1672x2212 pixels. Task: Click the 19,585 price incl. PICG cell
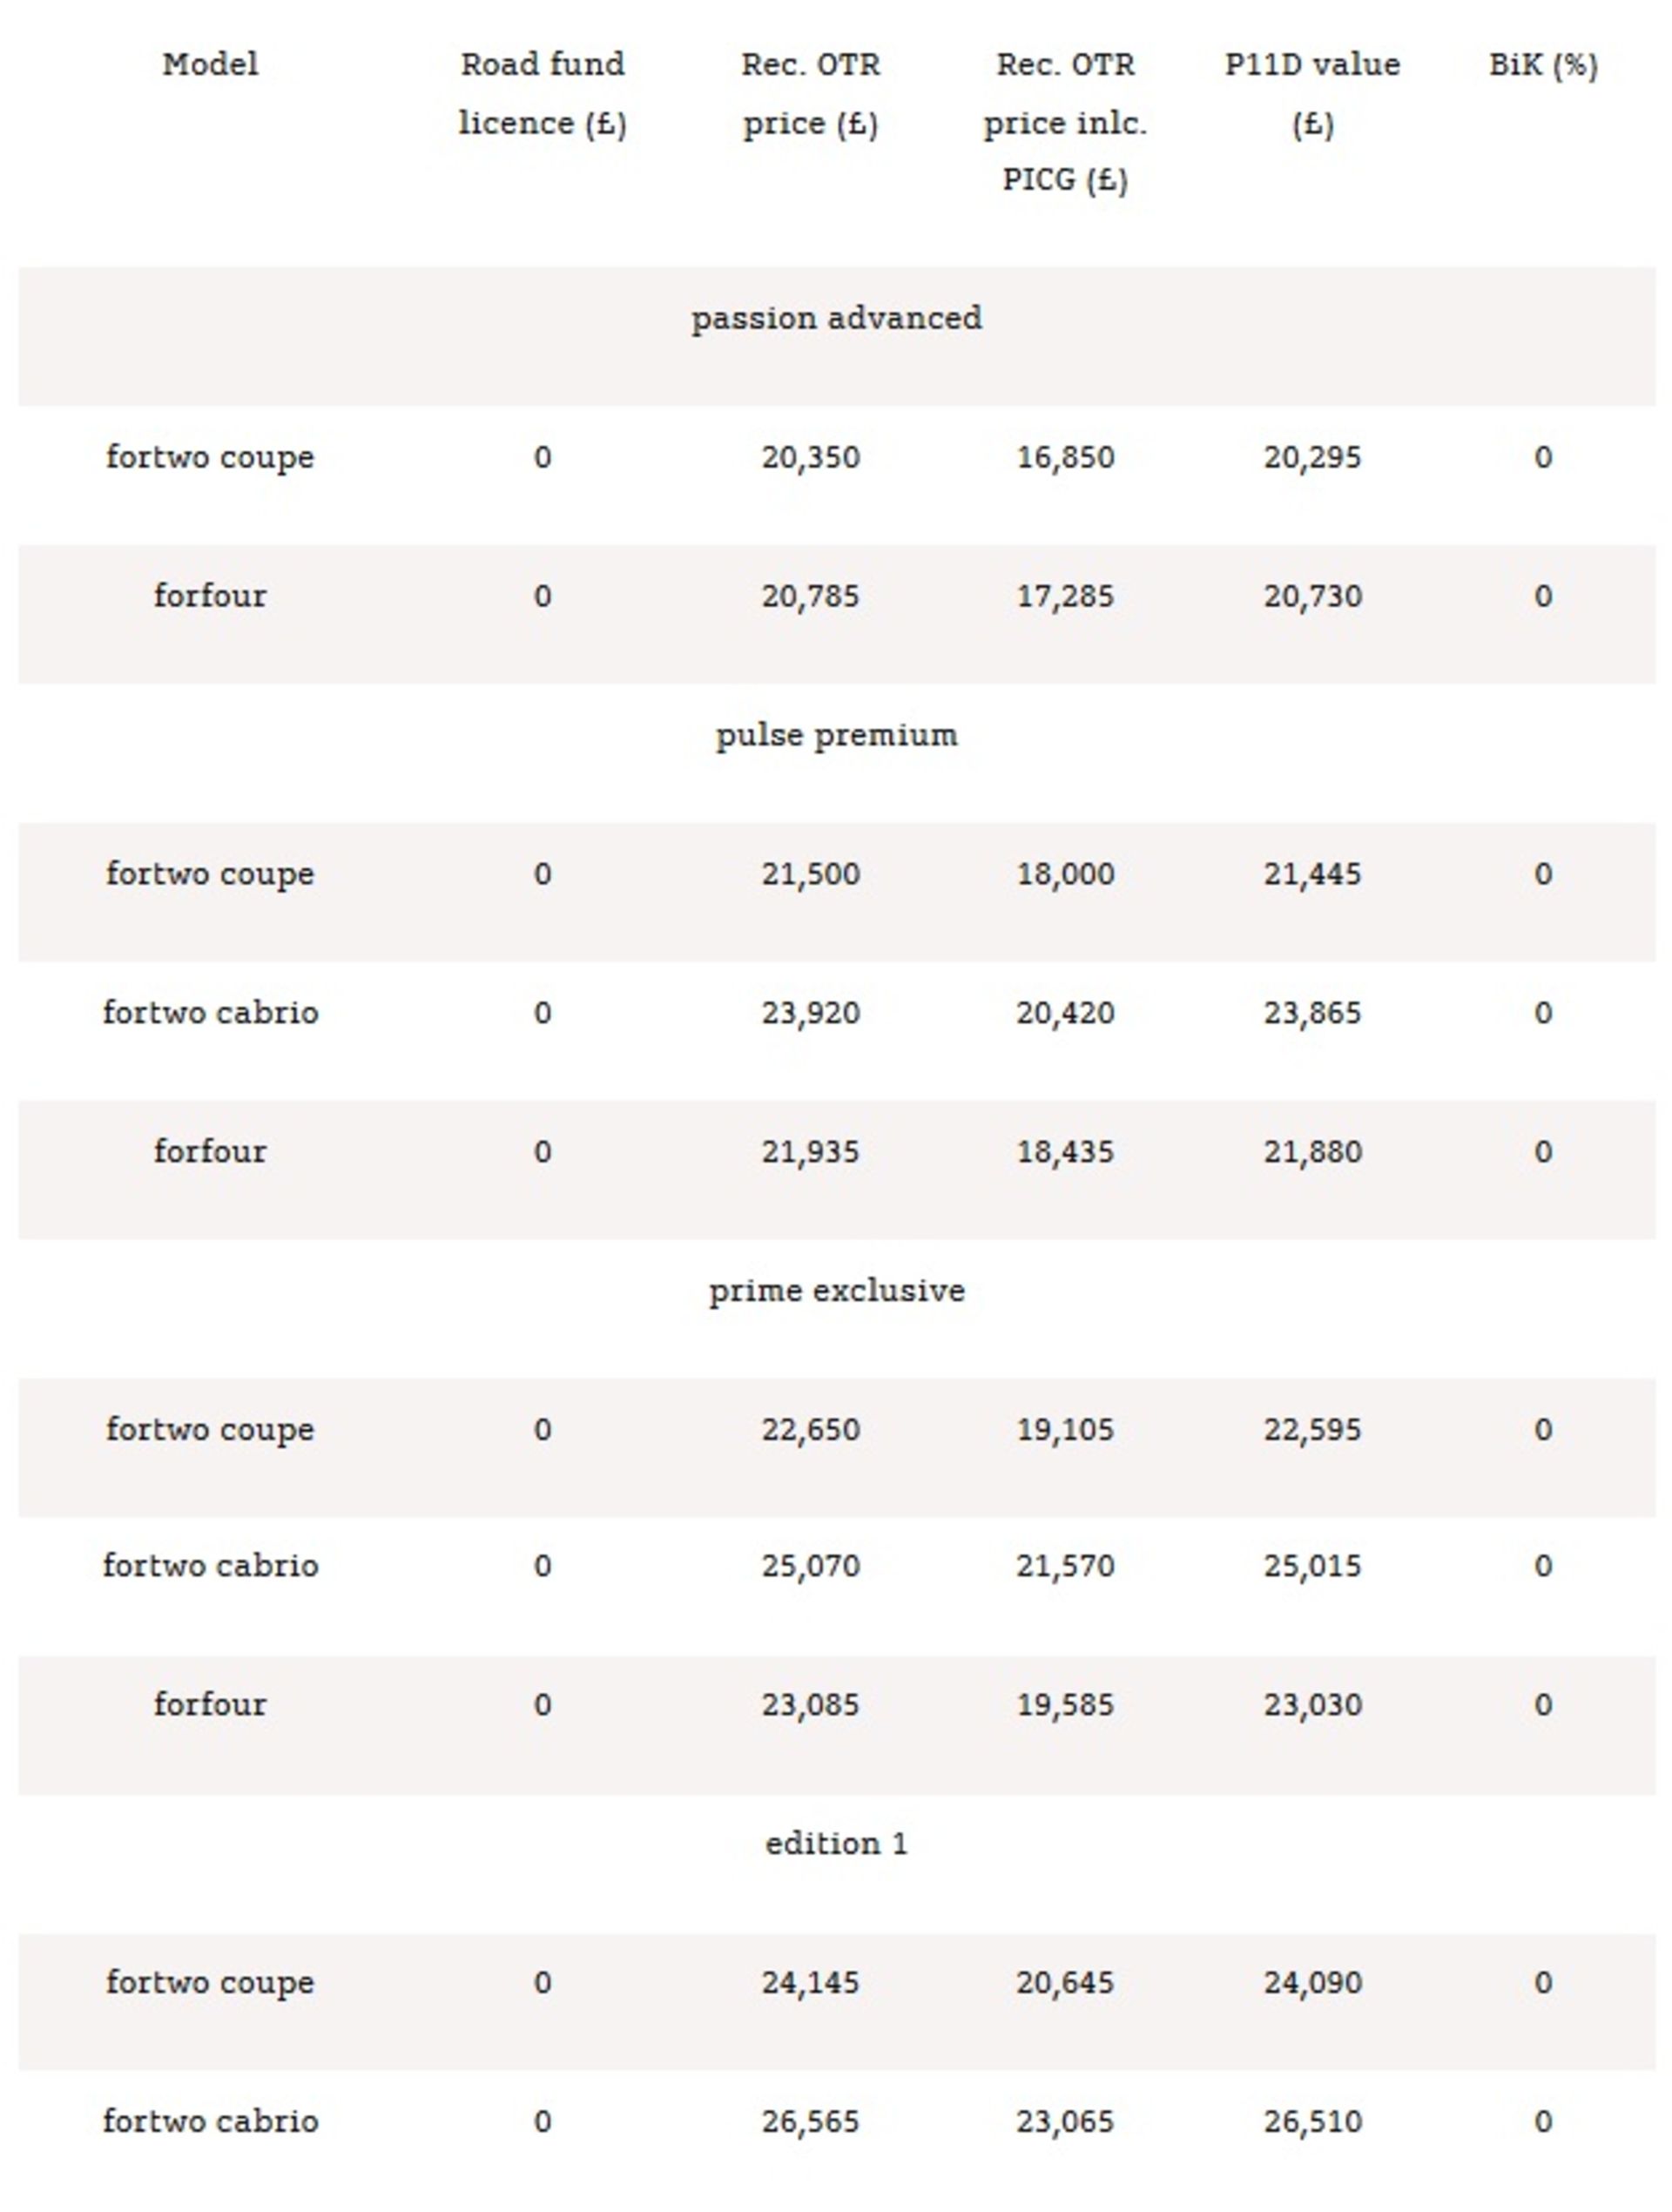(1065, 1704)
